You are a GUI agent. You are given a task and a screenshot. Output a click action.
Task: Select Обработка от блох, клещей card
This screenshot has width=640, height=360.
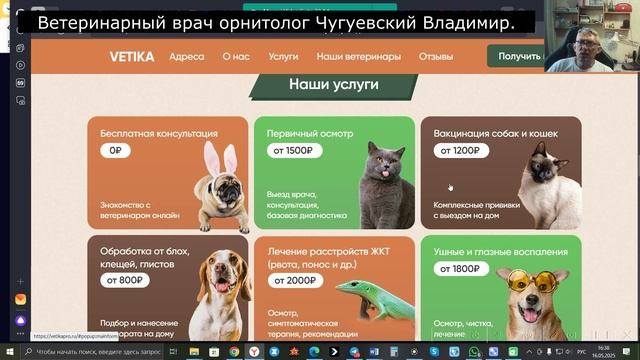click(x=168, y=288)
